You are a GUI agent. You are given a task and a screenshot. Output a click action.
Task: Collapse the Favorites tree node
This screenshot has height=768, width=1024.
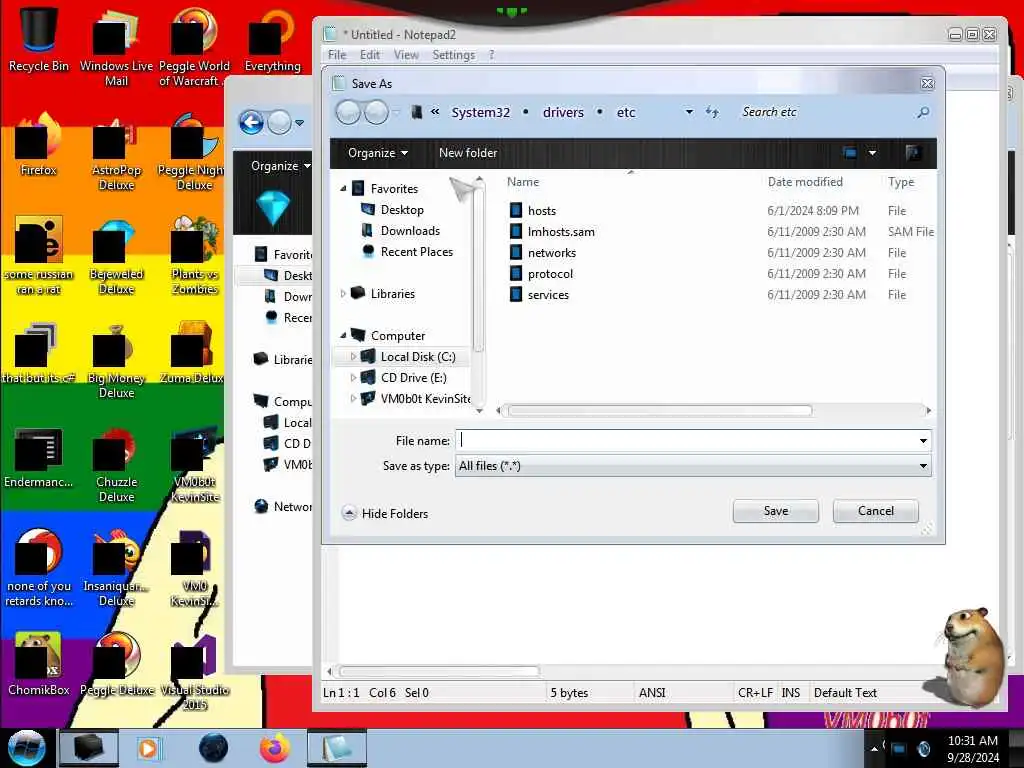pyautogui.click(x=344, y=189)
